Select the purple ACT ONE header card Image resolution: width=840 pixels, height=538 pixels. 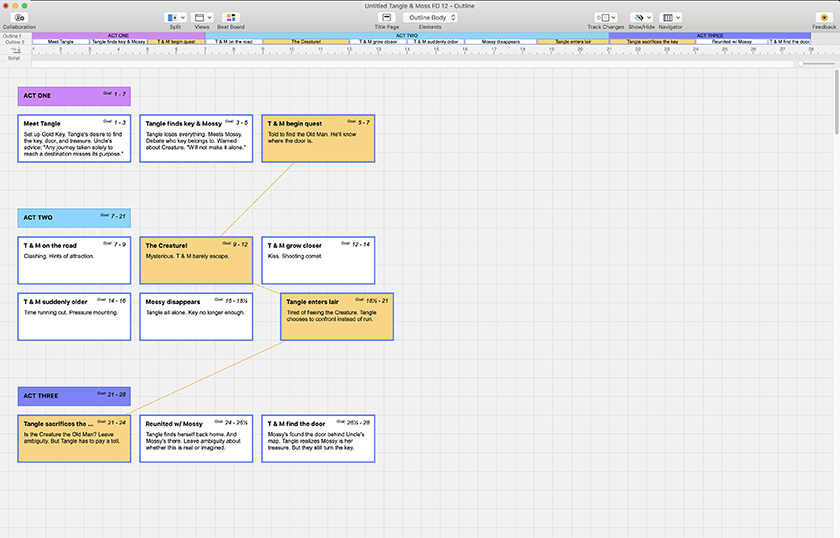coord(73,96)
